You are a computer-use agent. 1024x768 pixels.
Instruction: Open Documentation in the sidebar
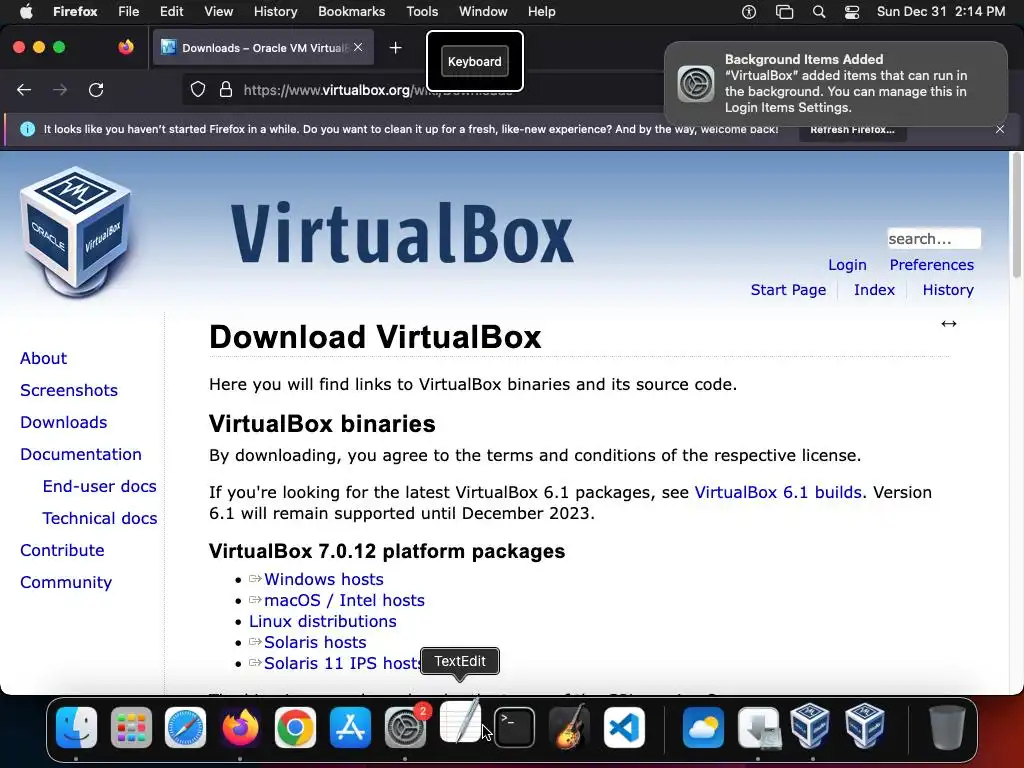[x=80, y=455]
